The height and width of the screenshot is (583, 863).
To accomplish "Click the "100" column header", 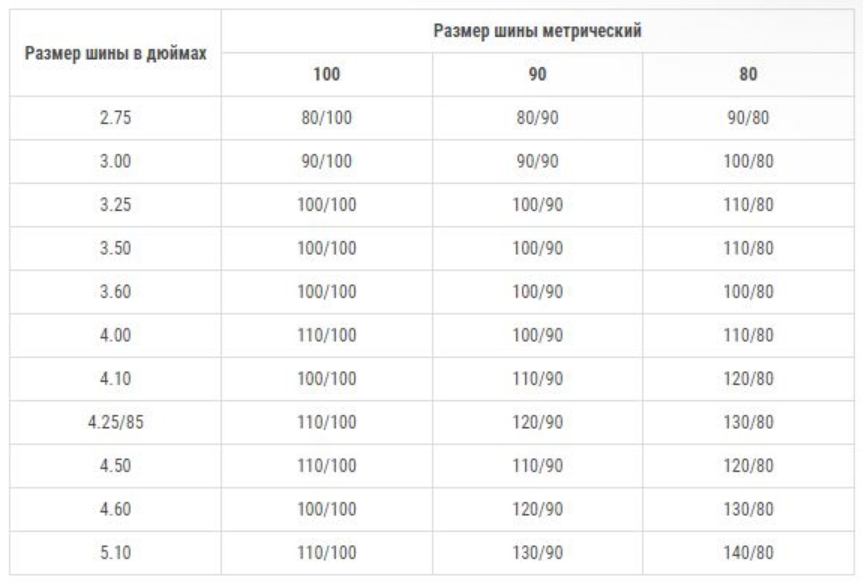I will pyautogui.click(x=327, y=74).
